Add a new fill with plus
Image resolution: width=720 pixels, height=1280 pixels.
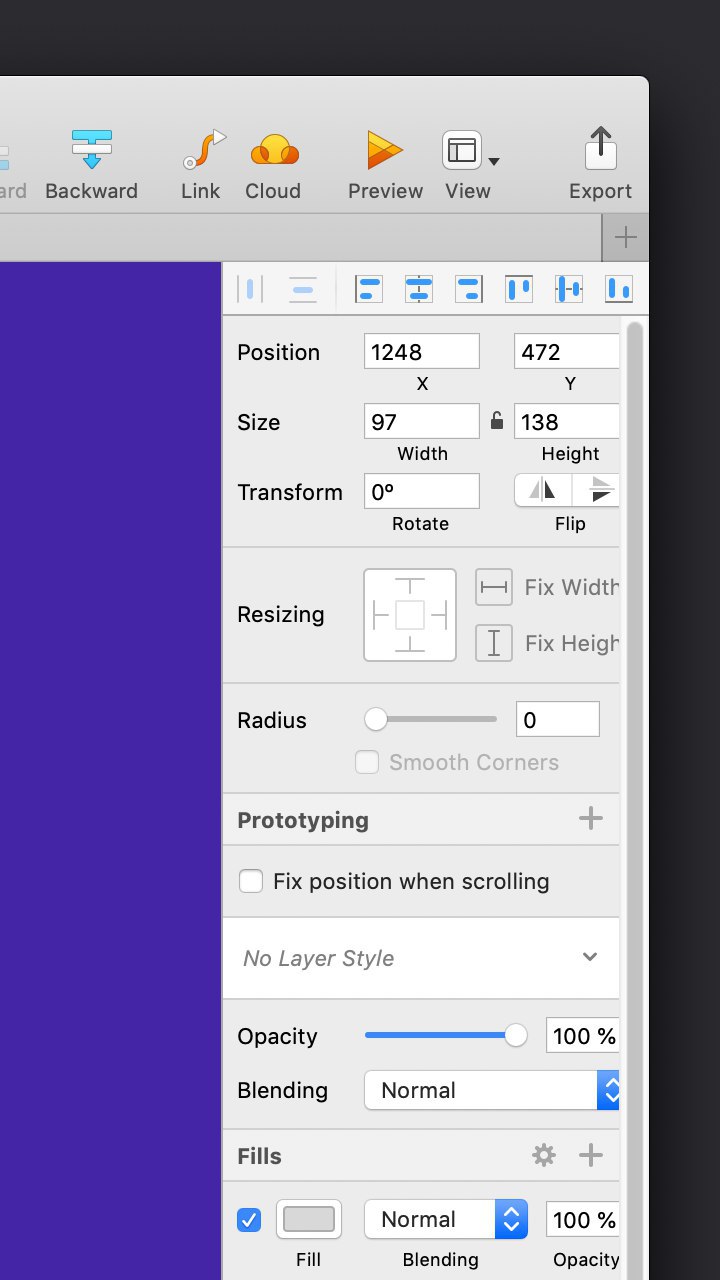coord(591,1156)
